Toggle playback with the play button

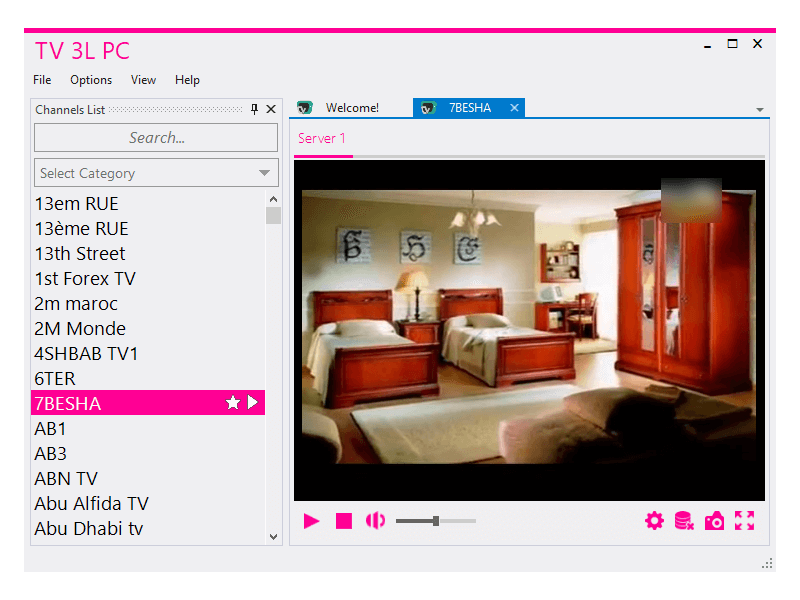(311, 520)
